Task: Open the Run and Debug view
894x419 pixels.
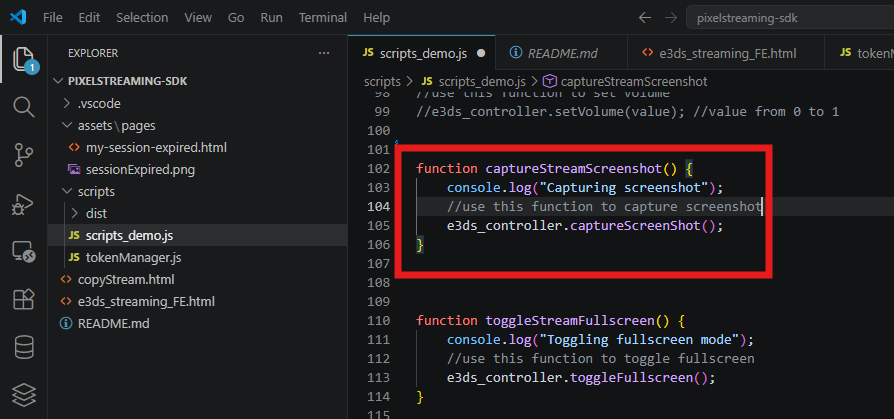Action: 23,204
